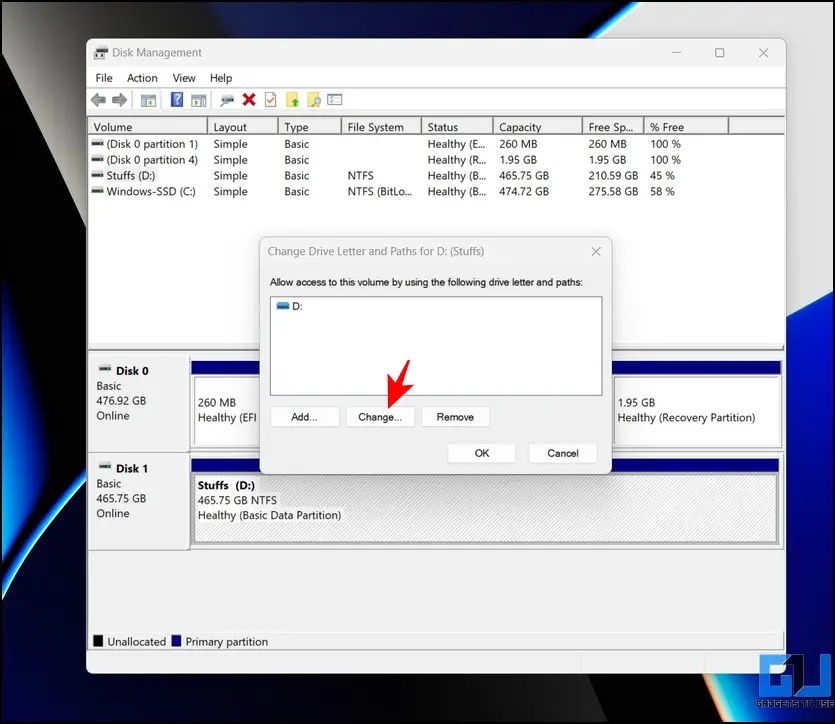
Task: Open the Action menu
Action: tap(142, 78)
